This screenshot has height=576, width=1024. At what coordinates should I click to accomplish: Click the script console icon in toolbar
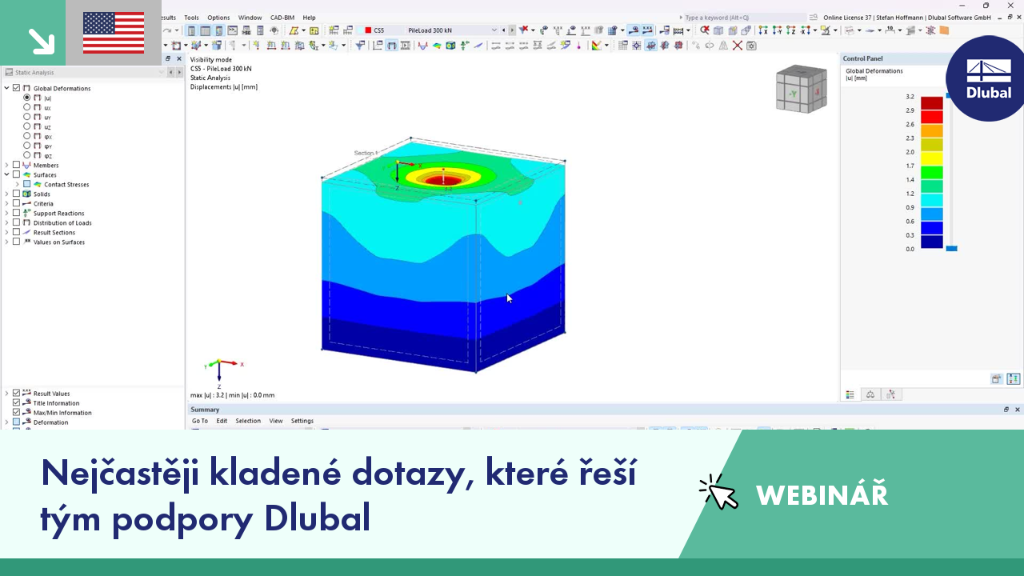[x=232, y=30]
